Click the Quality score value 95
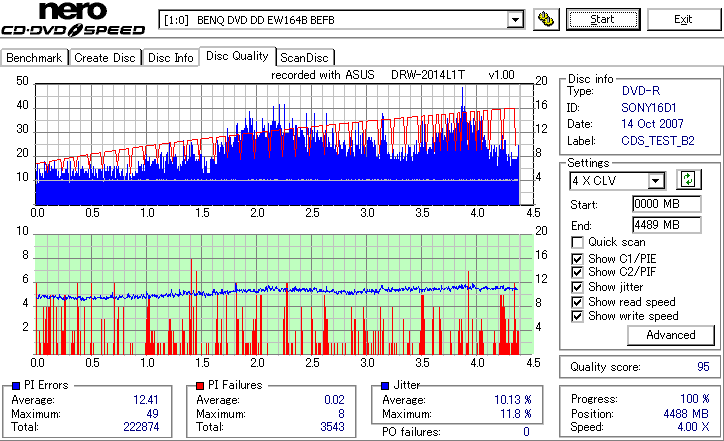724x441 pixels. (x=703, y=367)
